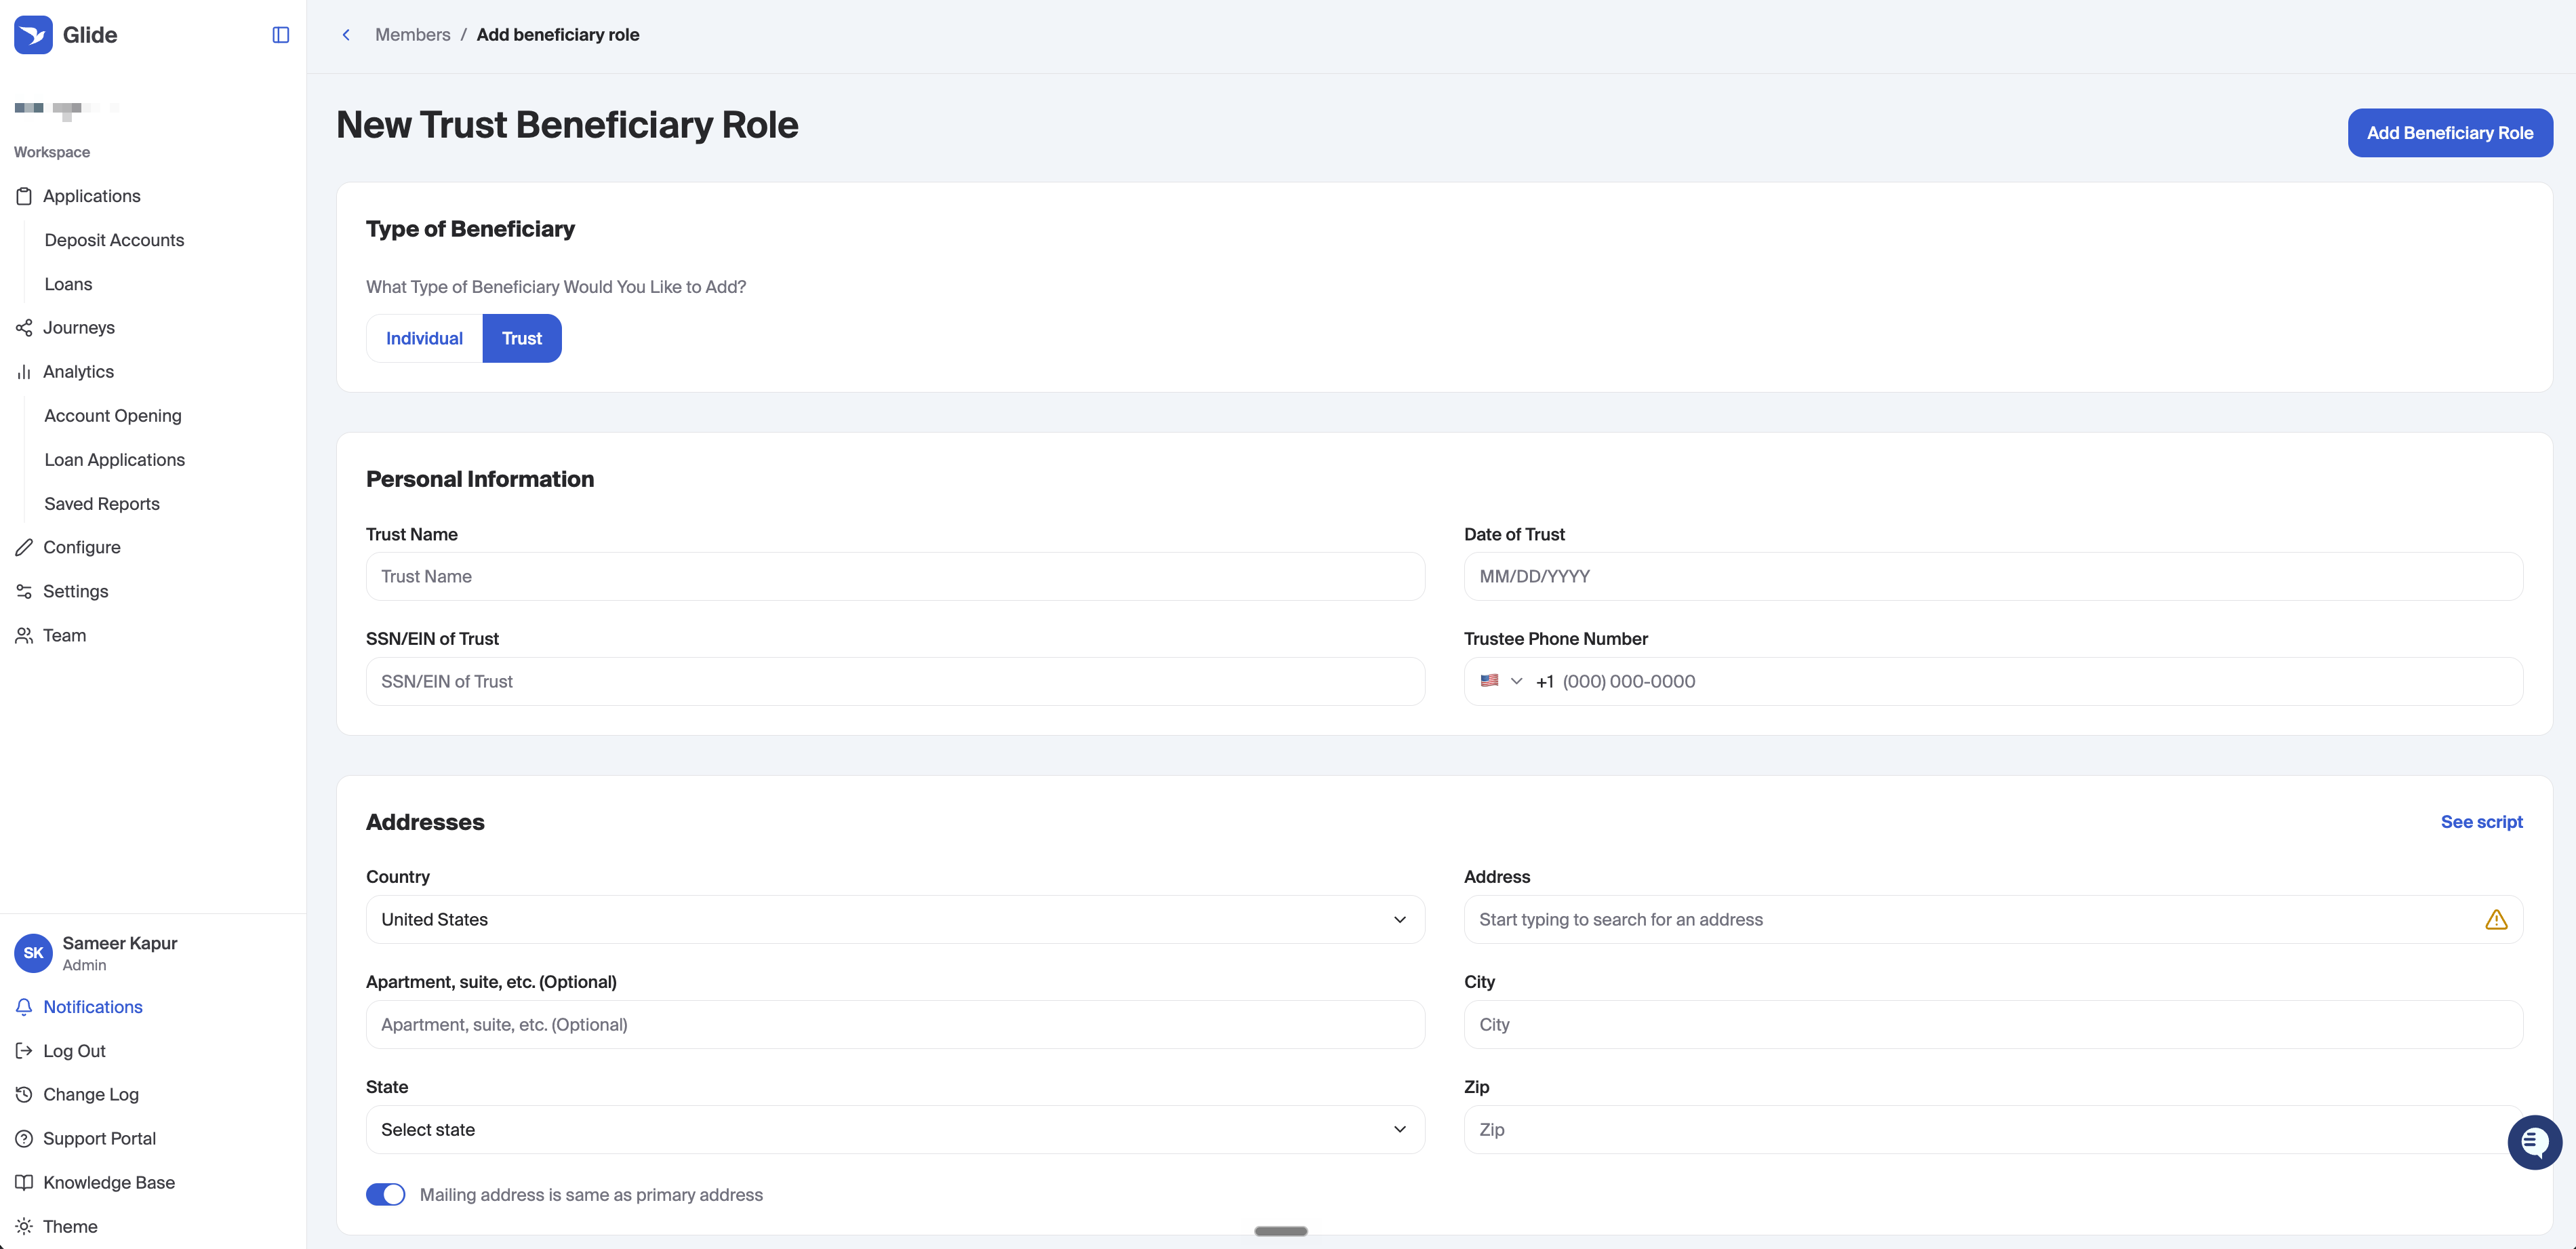The height and width of the screenshot is (1249, 2576).
Task: Focus the SSN/EIN of Trust field
Action: (x=895, y=682)
